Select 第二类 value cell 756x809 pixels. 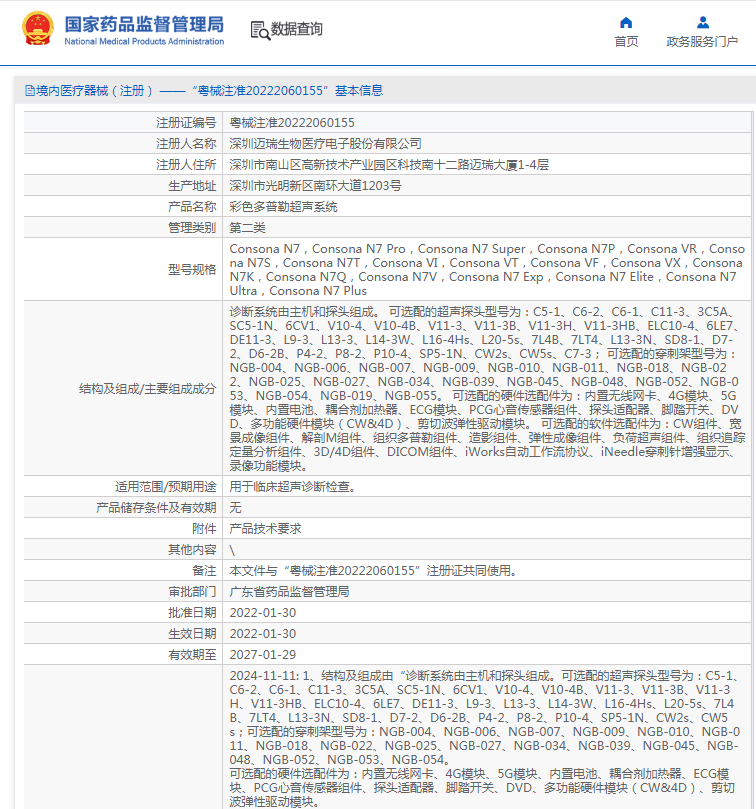tap(487, 228)
